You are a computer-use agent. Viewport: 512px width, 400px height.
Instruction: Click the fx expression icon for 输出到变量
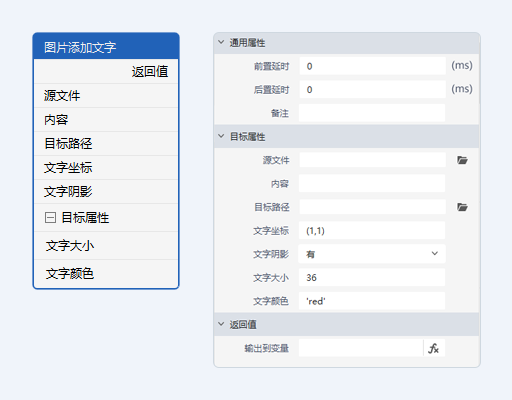tap(434, 348)
